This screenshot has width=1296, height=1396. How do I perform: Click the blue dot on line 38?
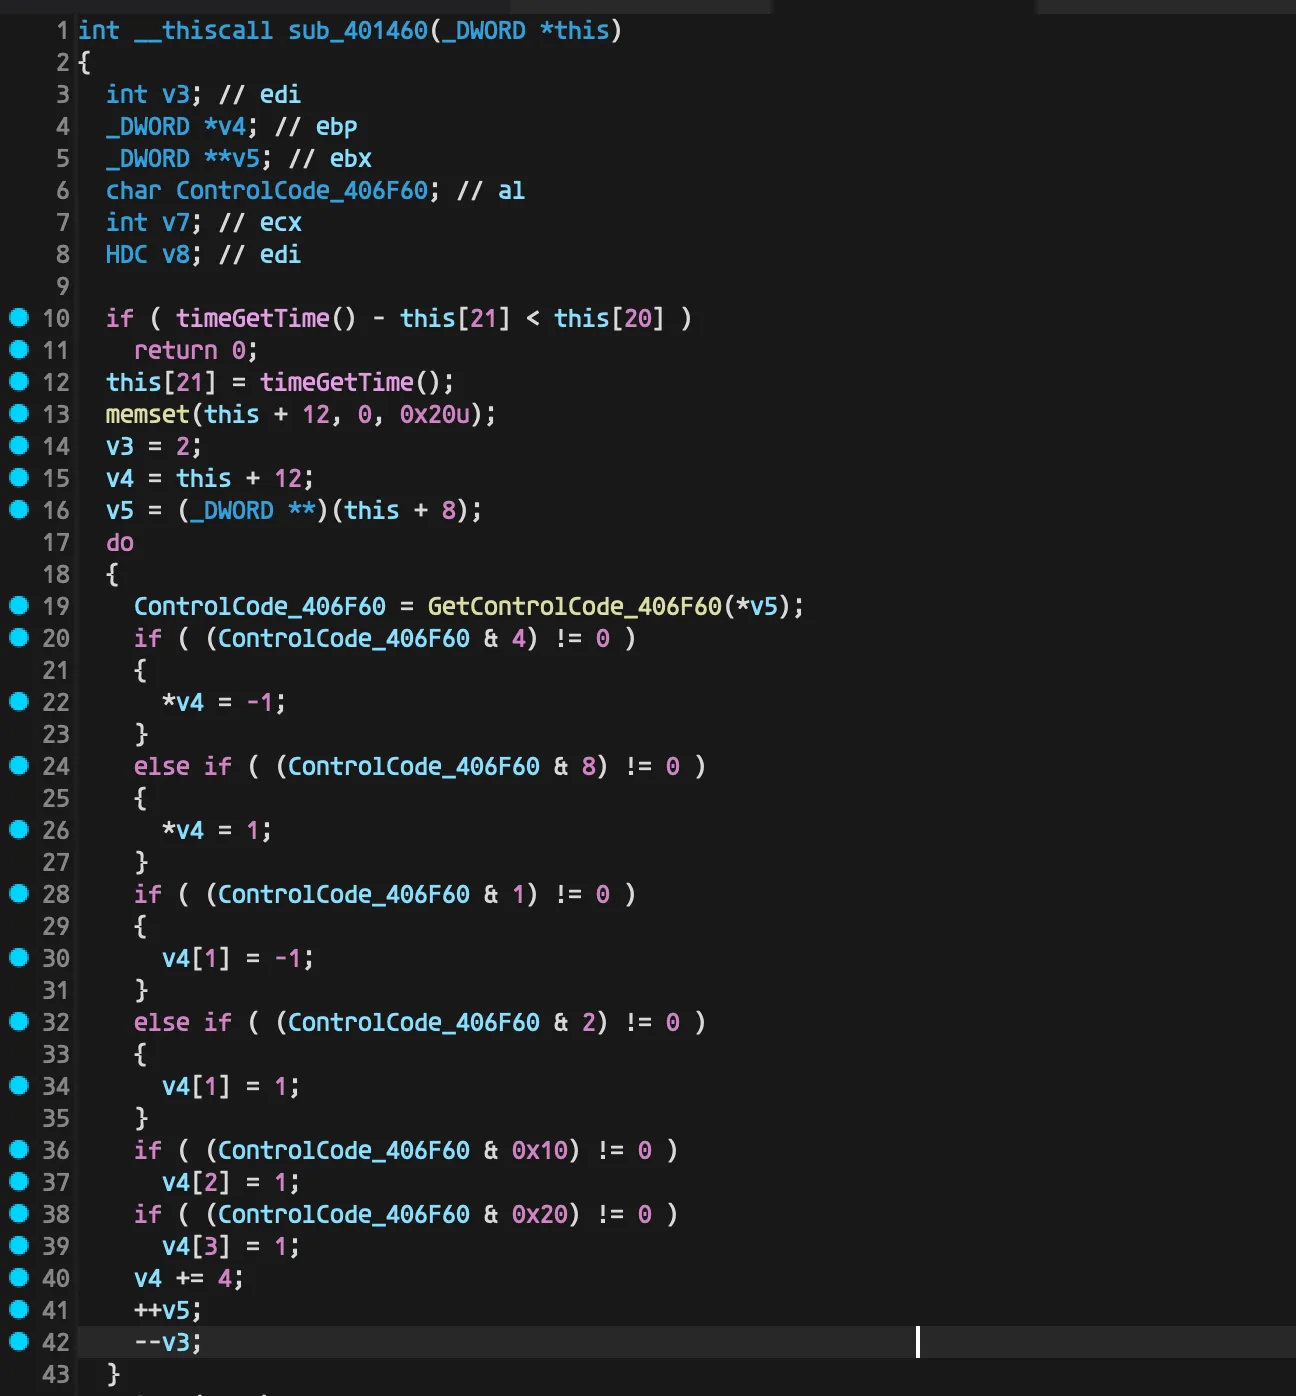[x=19, y=1214]
